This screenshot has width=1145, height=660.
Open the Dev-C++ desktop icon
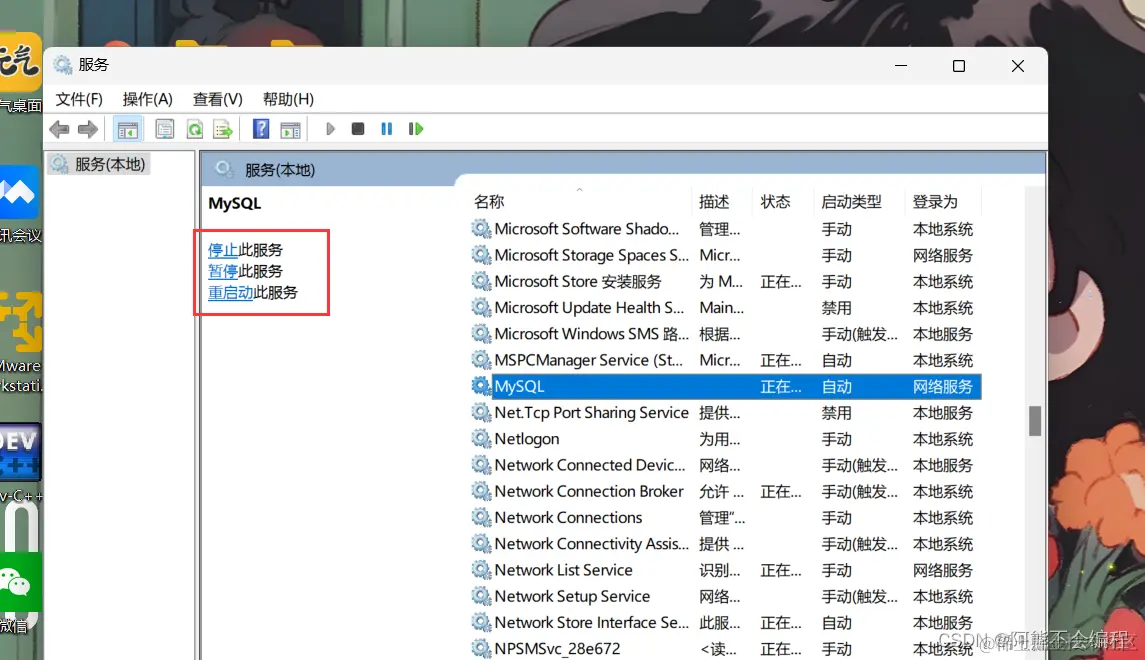(x=20, y=451)
